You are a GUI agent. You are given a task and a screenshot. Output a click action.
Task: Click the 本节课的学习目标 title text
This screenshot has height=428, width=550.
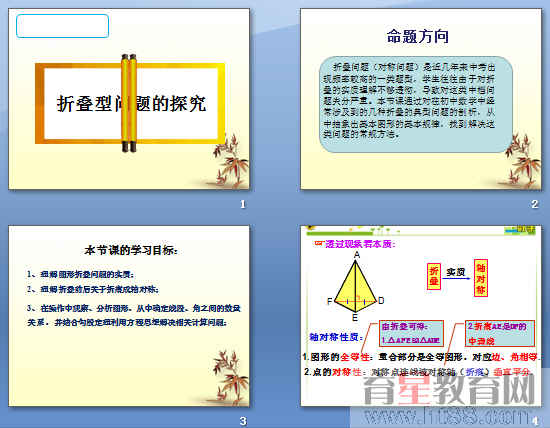point(131,250)
